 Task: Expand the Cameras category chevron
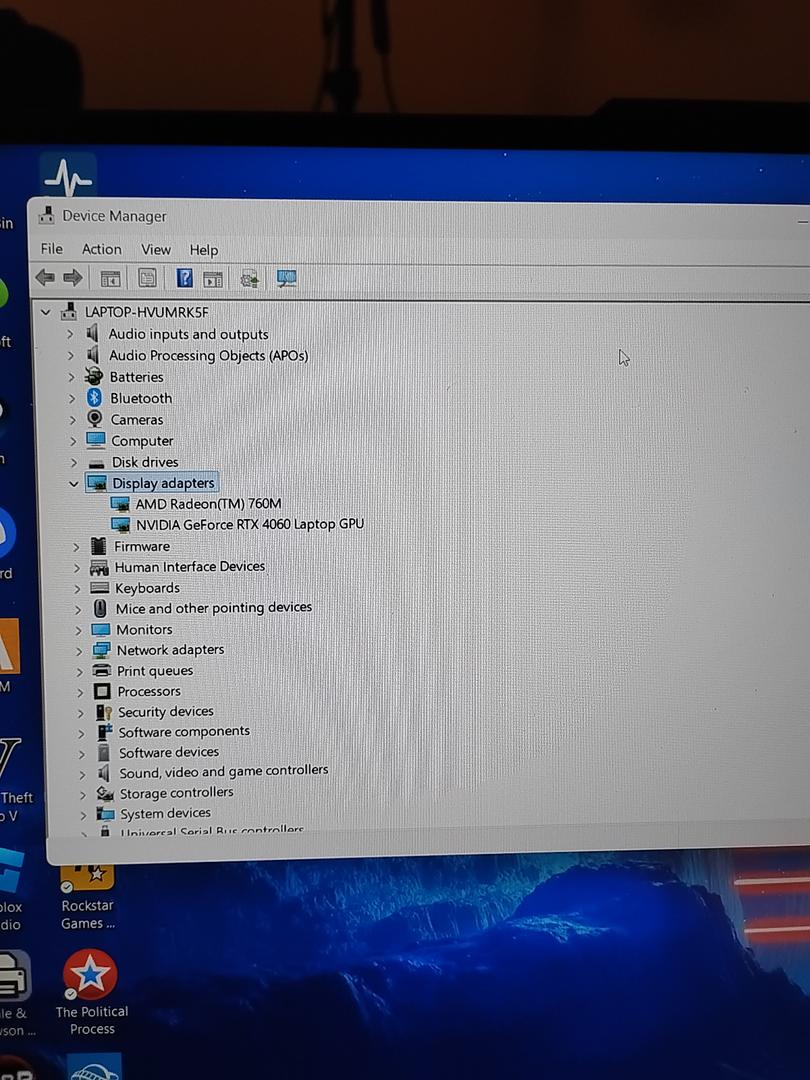point(72,419)
